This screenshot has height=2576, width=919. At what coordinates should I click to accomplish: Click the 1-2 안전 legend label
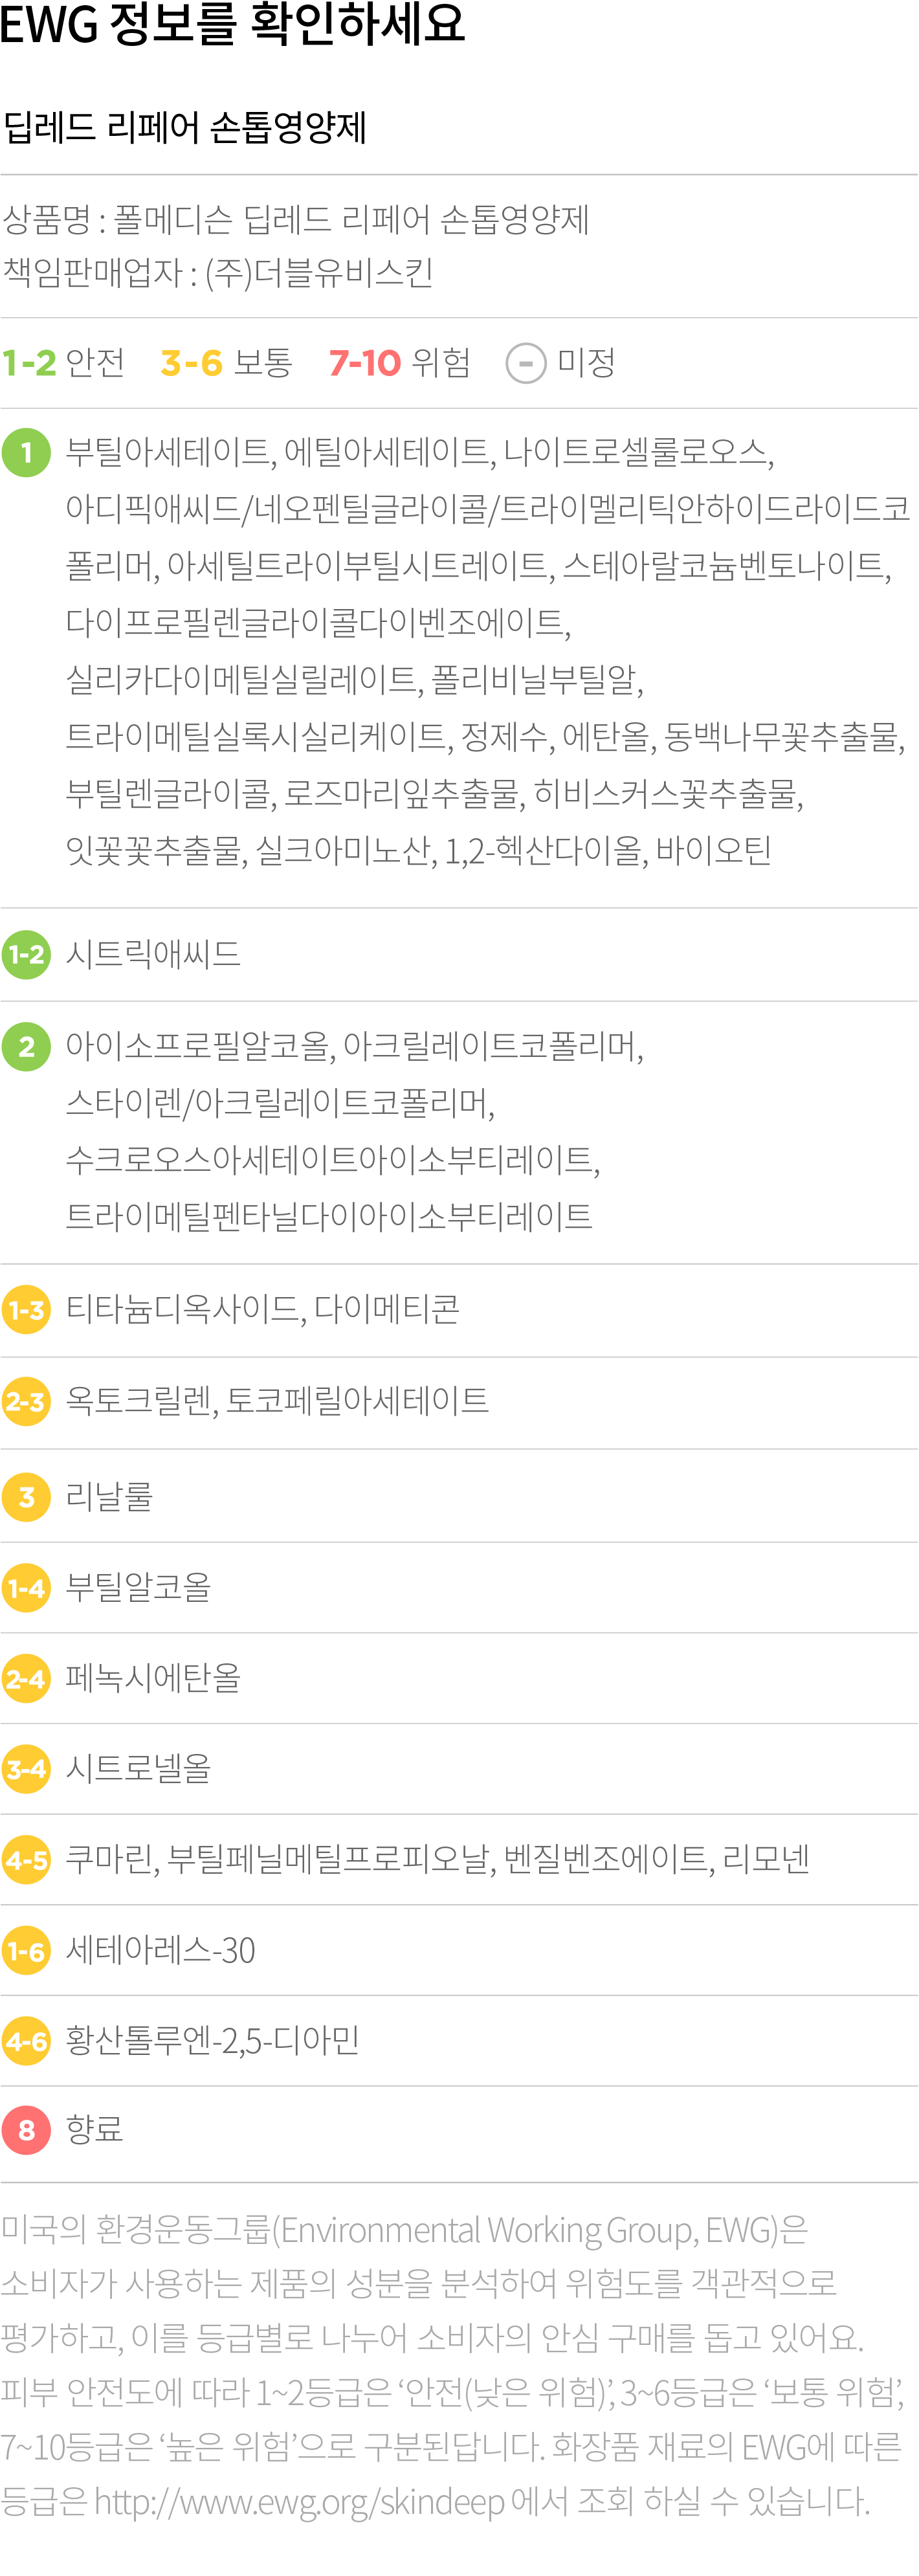pos(63,362)
